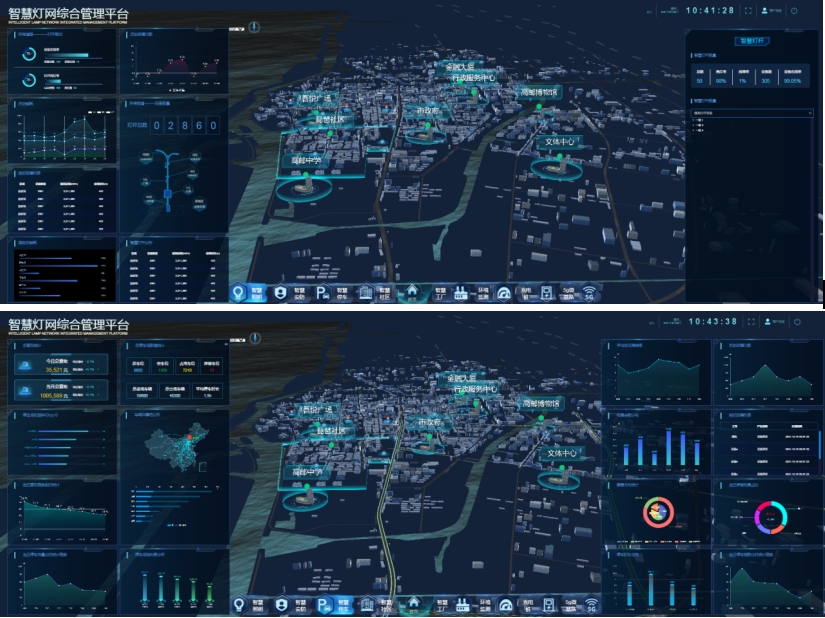Open user account menu in the 10:43:38 header
825x618 pixels.
771,322
